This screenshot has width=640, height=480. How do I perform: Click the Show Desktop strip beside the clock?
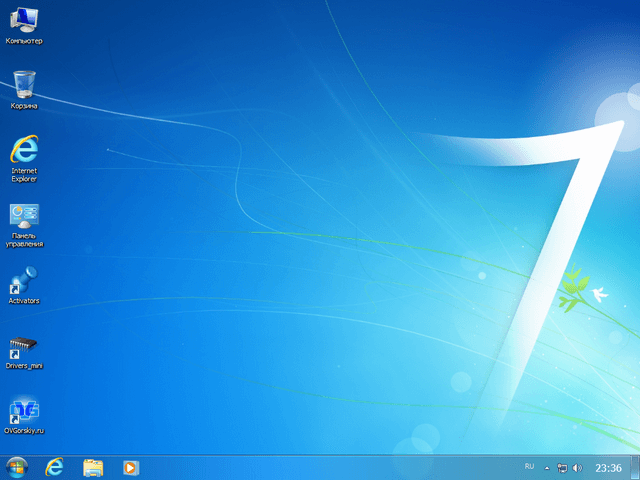click(x=636, y=467)
